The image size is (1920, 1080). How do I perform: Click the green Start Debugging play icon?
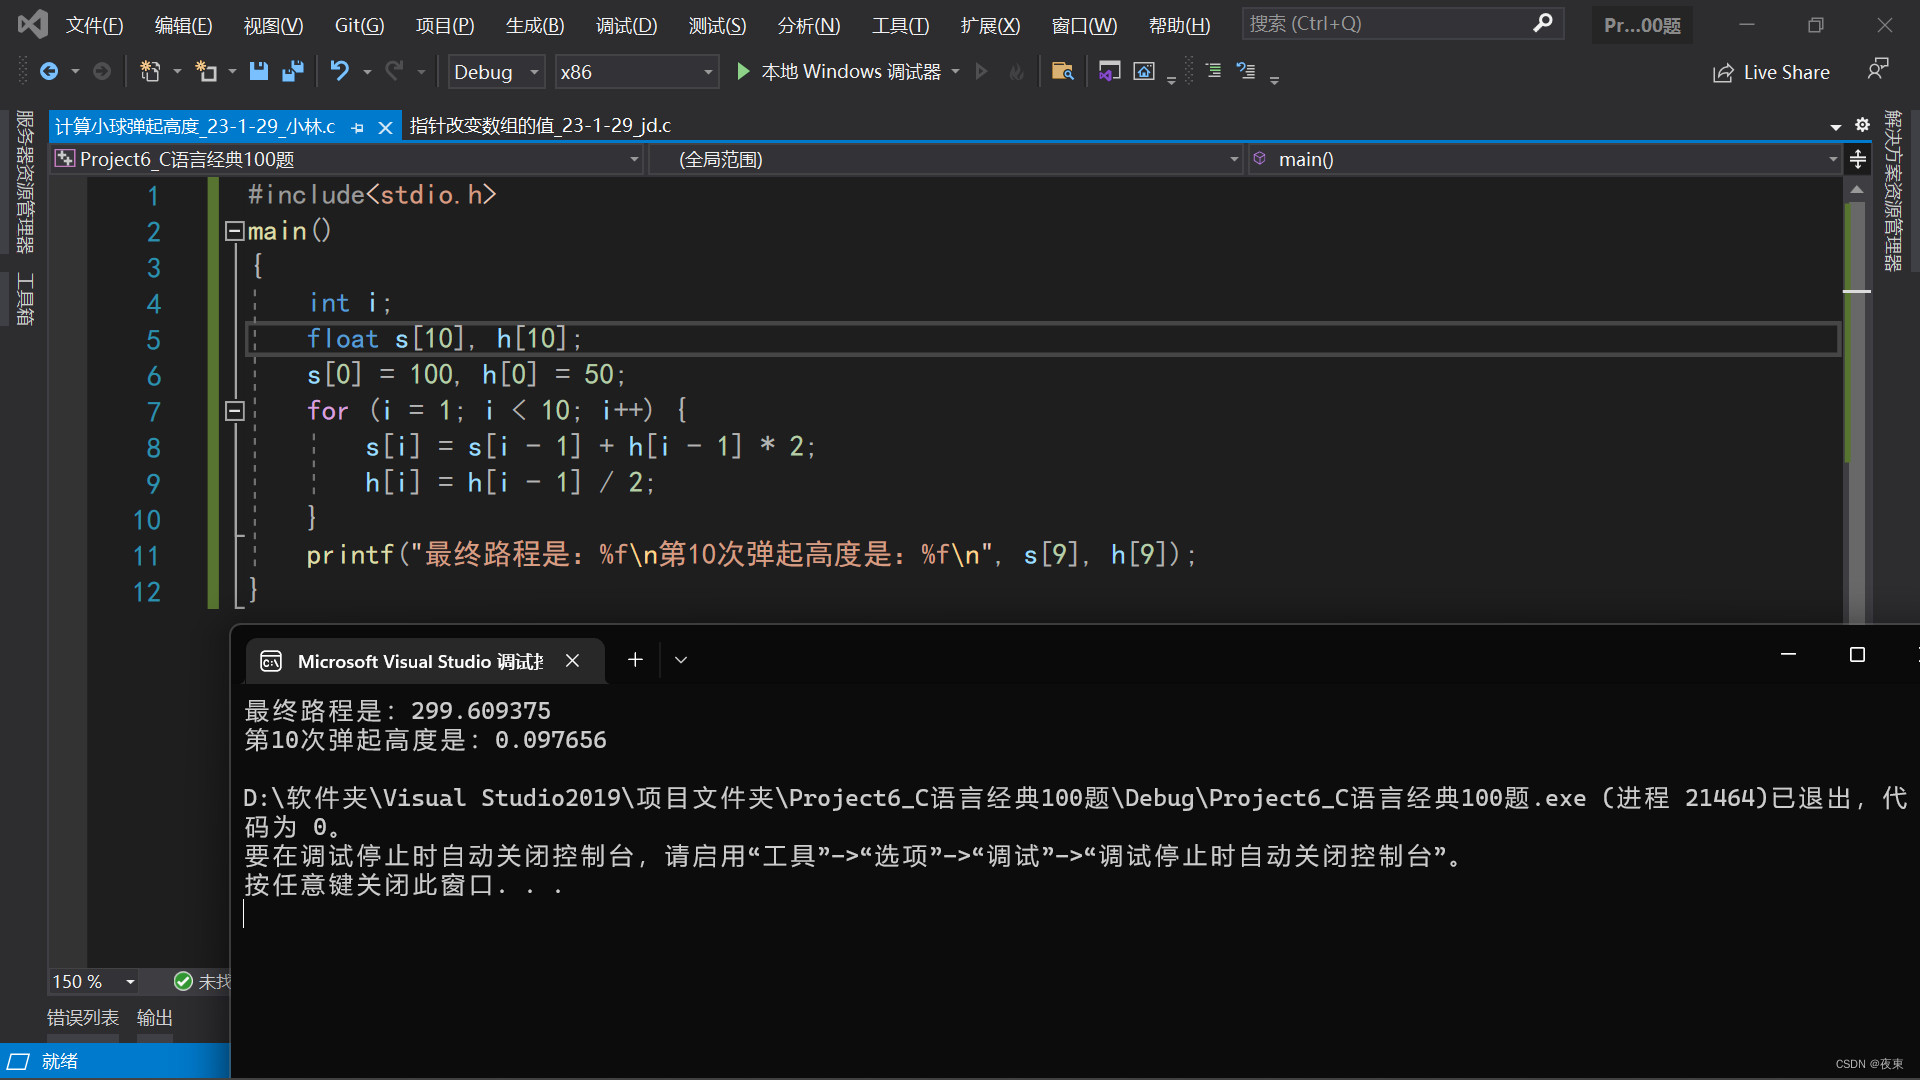(743, 71)
